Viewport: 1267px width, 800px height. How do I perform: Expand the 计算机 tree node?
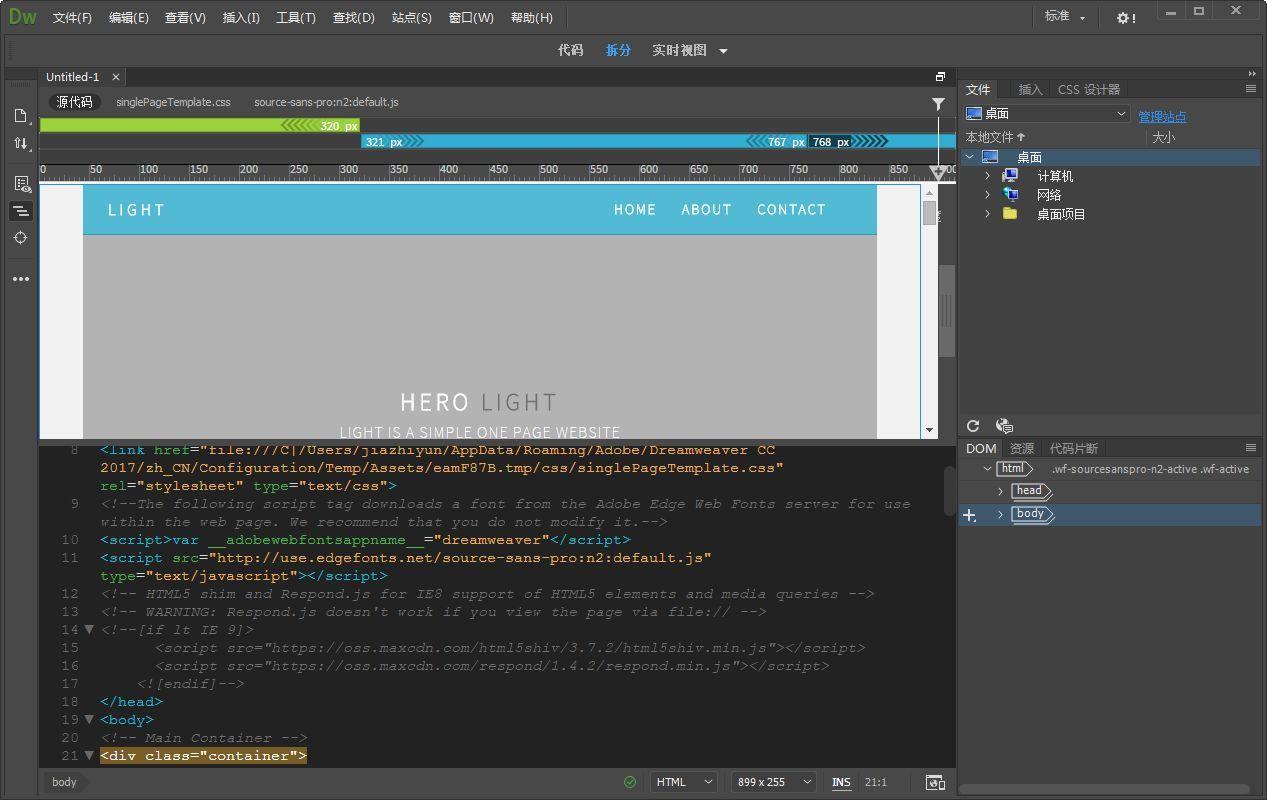(x=987, y=176)
